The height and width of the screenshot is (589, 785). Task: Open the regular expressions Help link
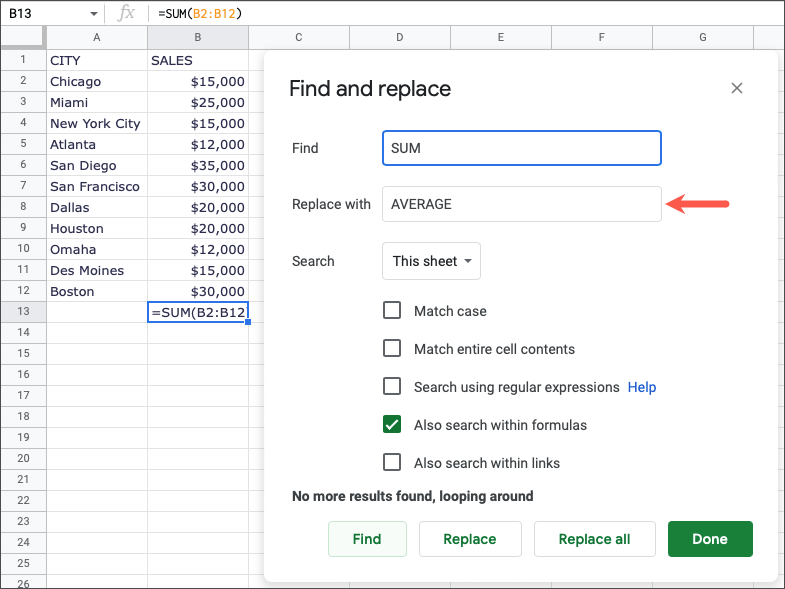tap(642, 387)
